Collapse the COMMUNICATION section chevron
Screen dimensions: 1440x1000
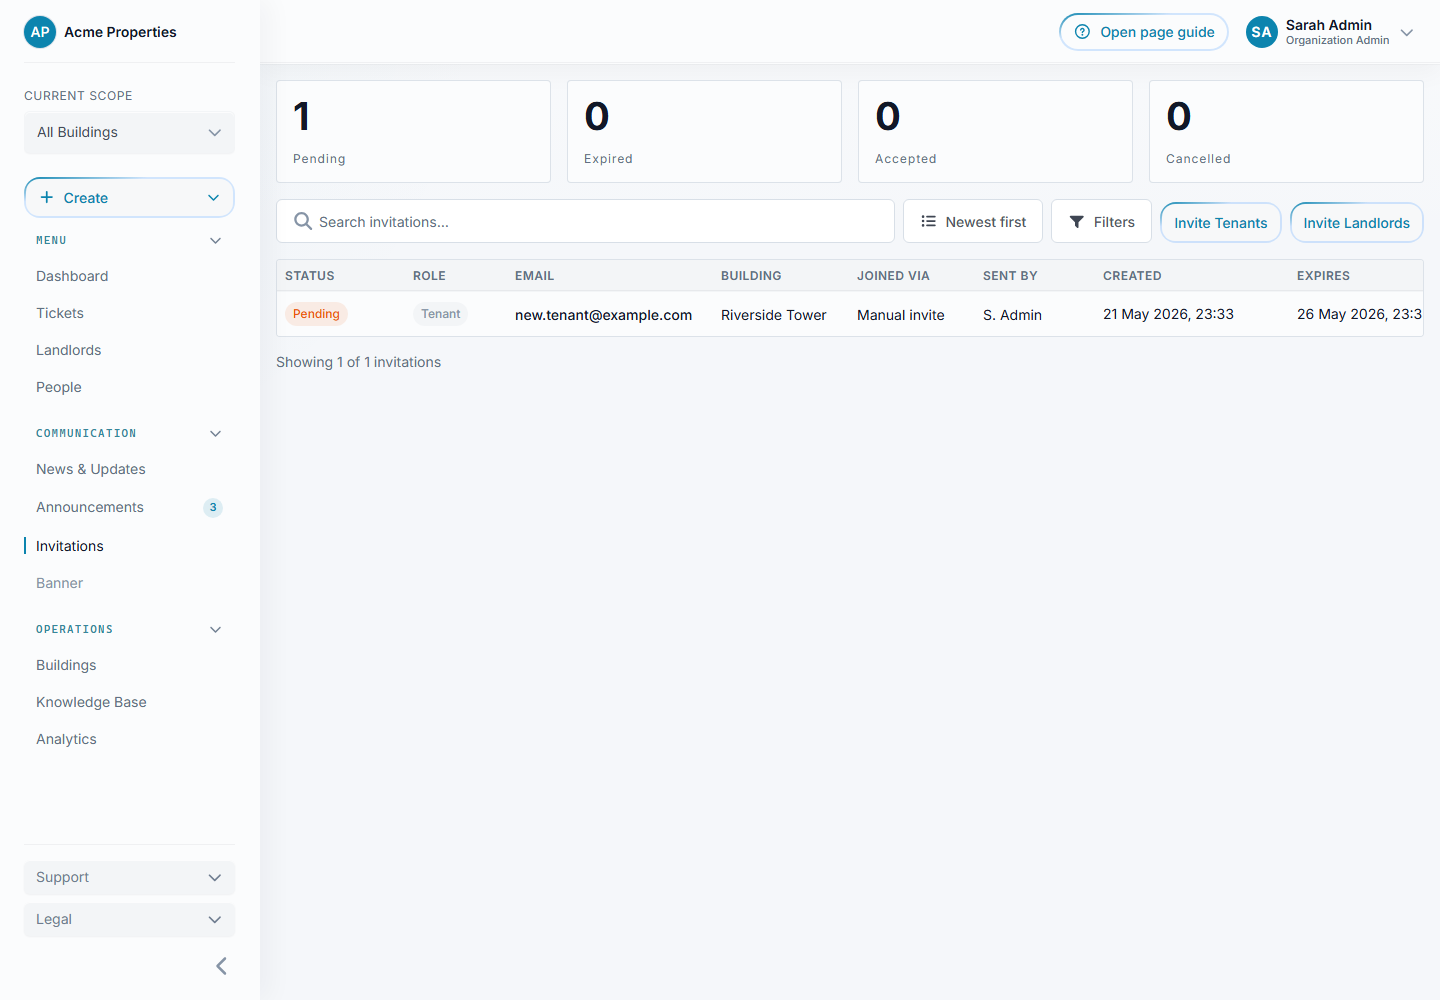[x=215, y=434]
